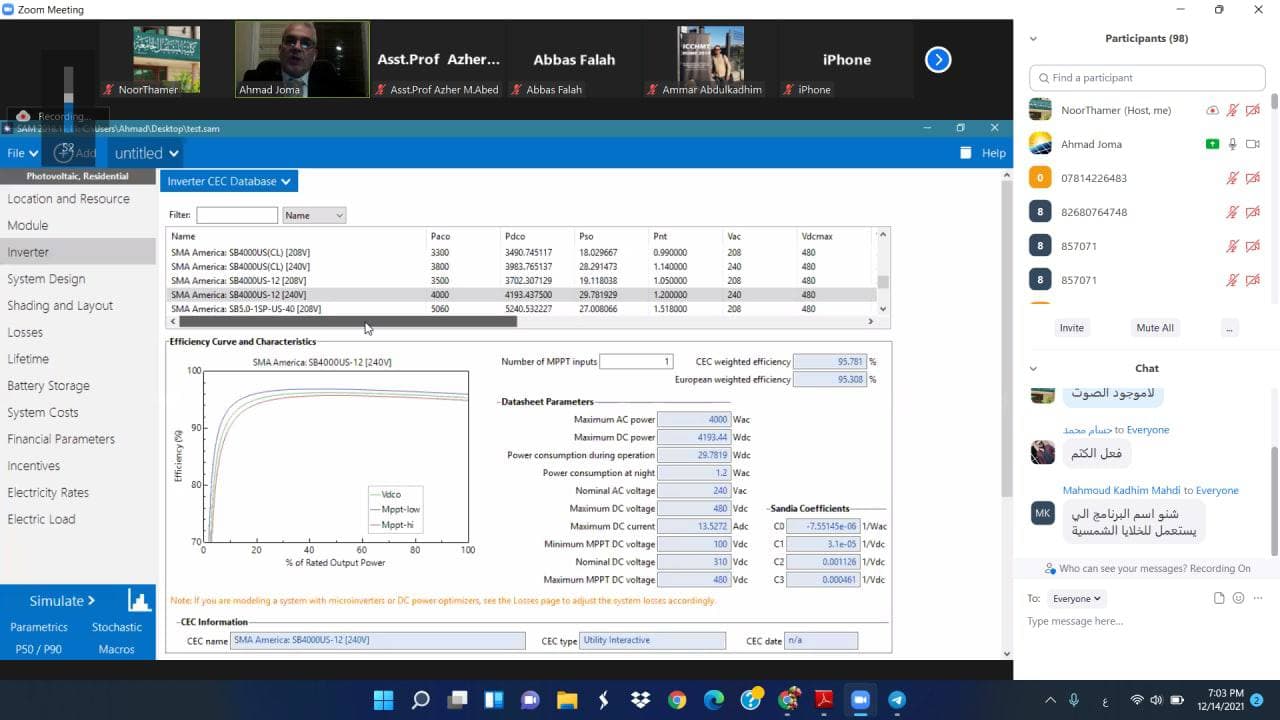Select System Design in the sidebar
Viewport: 1280px width, 720px height.
pyautogui.click(x=46, y=279)
